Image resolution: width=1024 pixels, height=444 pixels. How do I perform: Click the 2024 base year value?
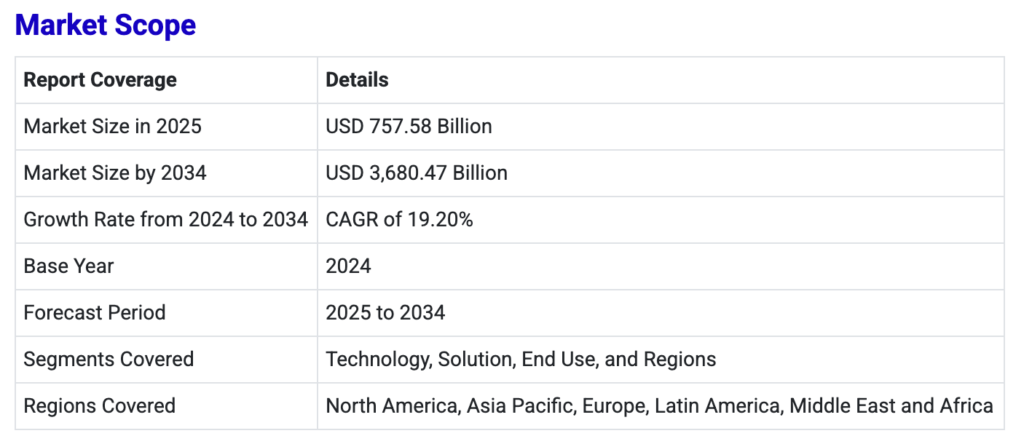[349, 266]
